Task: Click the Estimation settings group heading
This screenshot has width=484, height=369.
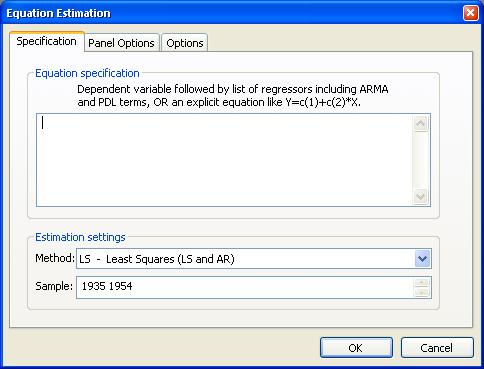Action: [x=80, y=237]
